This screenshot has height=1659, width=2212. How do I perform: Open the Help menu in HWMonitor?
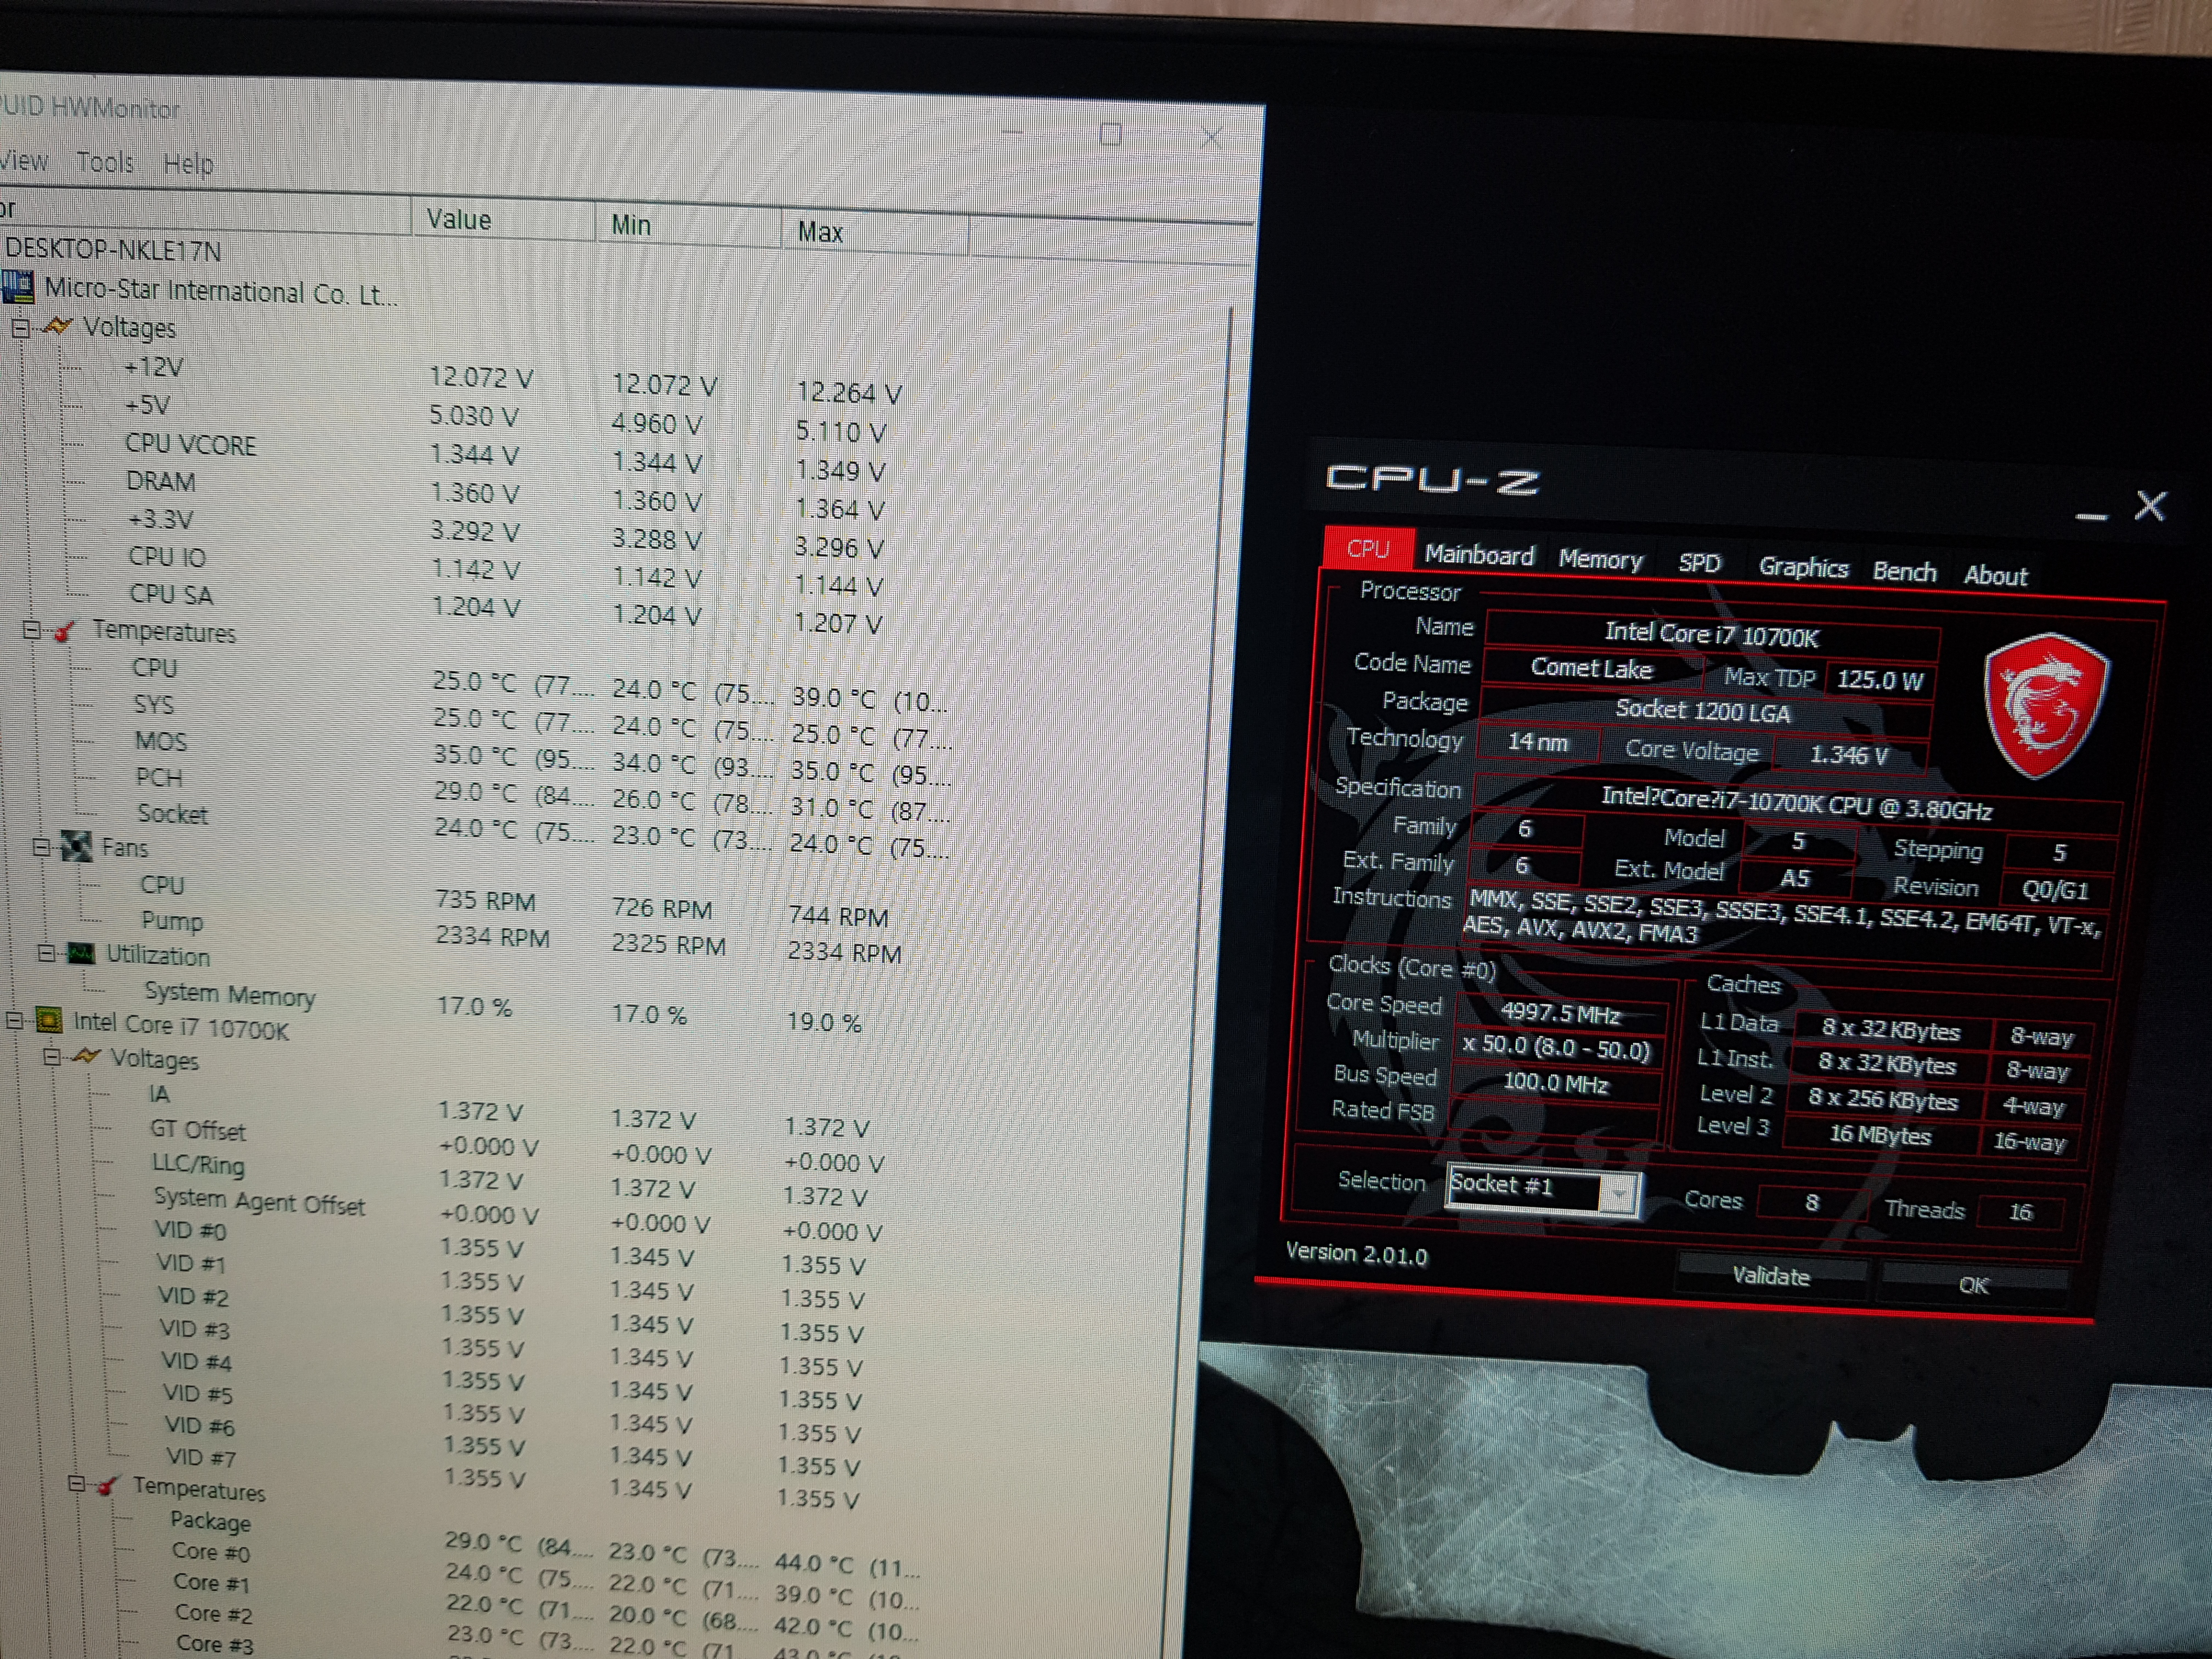pyautogui.click(x=188, y=163)
